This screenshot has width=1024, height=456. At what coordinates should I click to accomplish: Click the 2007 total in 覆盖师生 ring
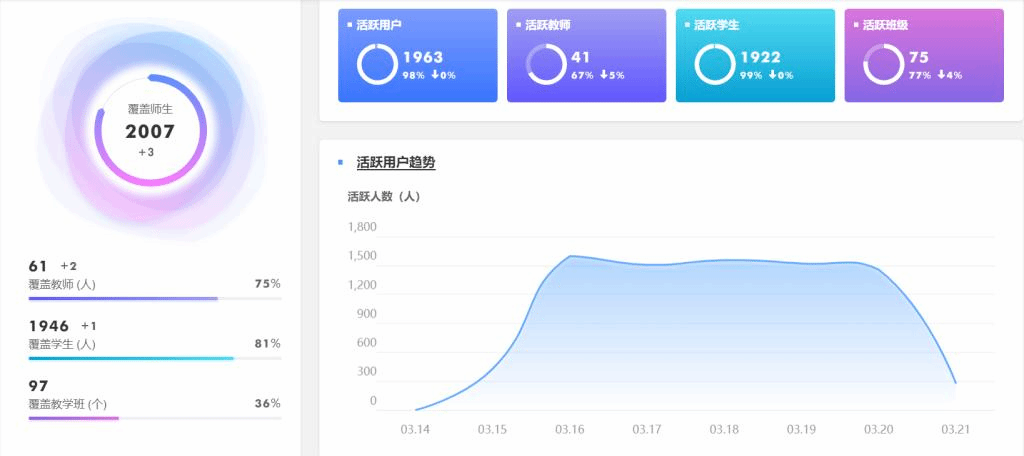pyautogui.click(x=150, y=131)
